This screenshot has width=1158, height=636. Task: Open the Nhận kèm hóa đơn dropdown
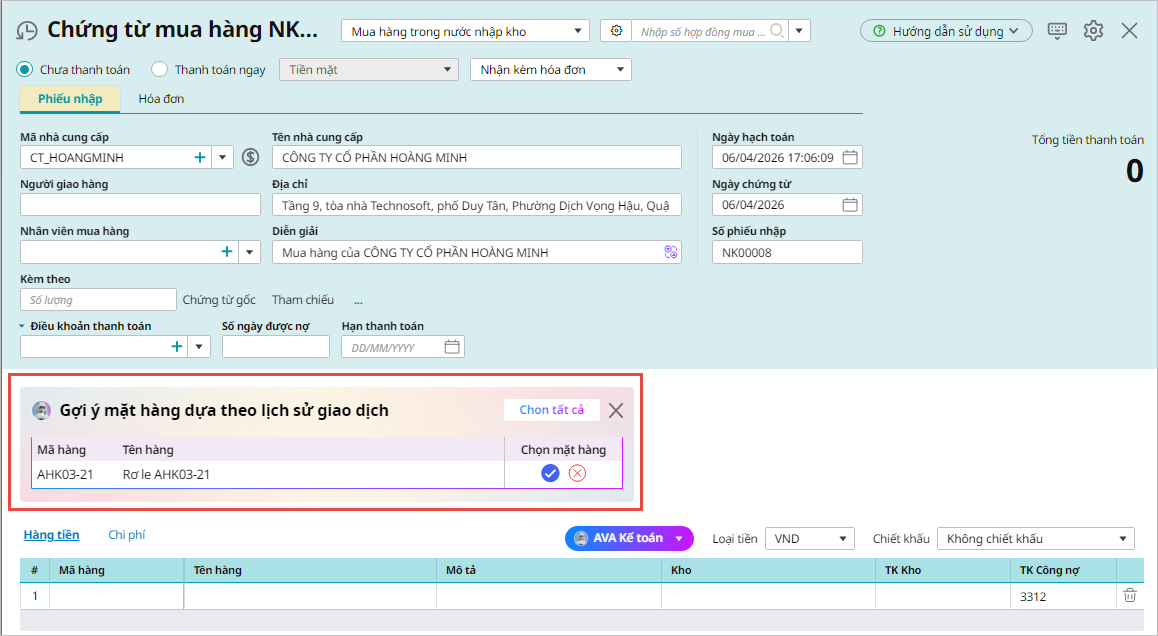(550, 70)
